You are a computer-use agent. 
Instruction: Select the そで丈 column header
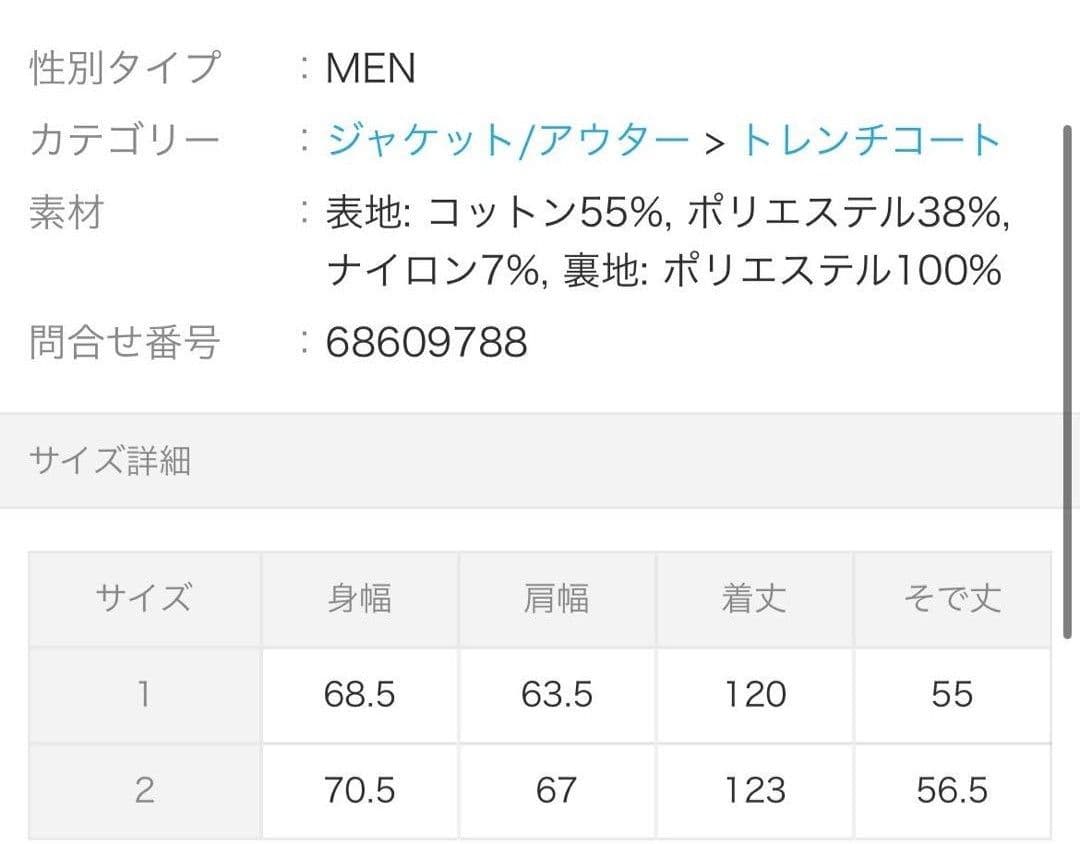click(951, 599)
